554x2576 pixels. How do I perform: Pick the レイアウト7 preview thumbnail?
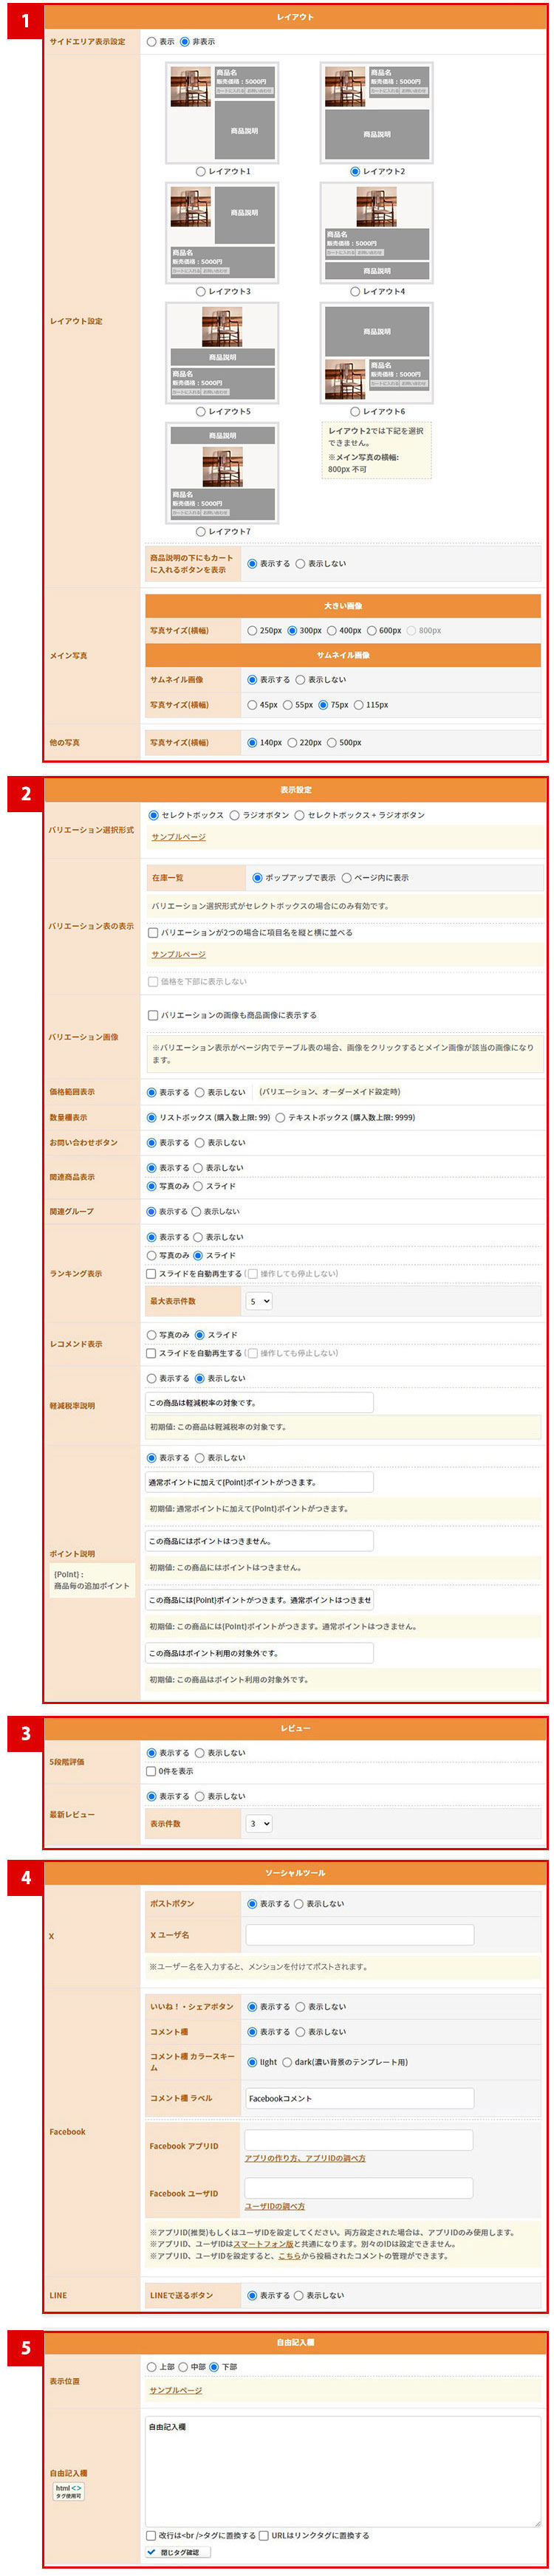point(222,473)
